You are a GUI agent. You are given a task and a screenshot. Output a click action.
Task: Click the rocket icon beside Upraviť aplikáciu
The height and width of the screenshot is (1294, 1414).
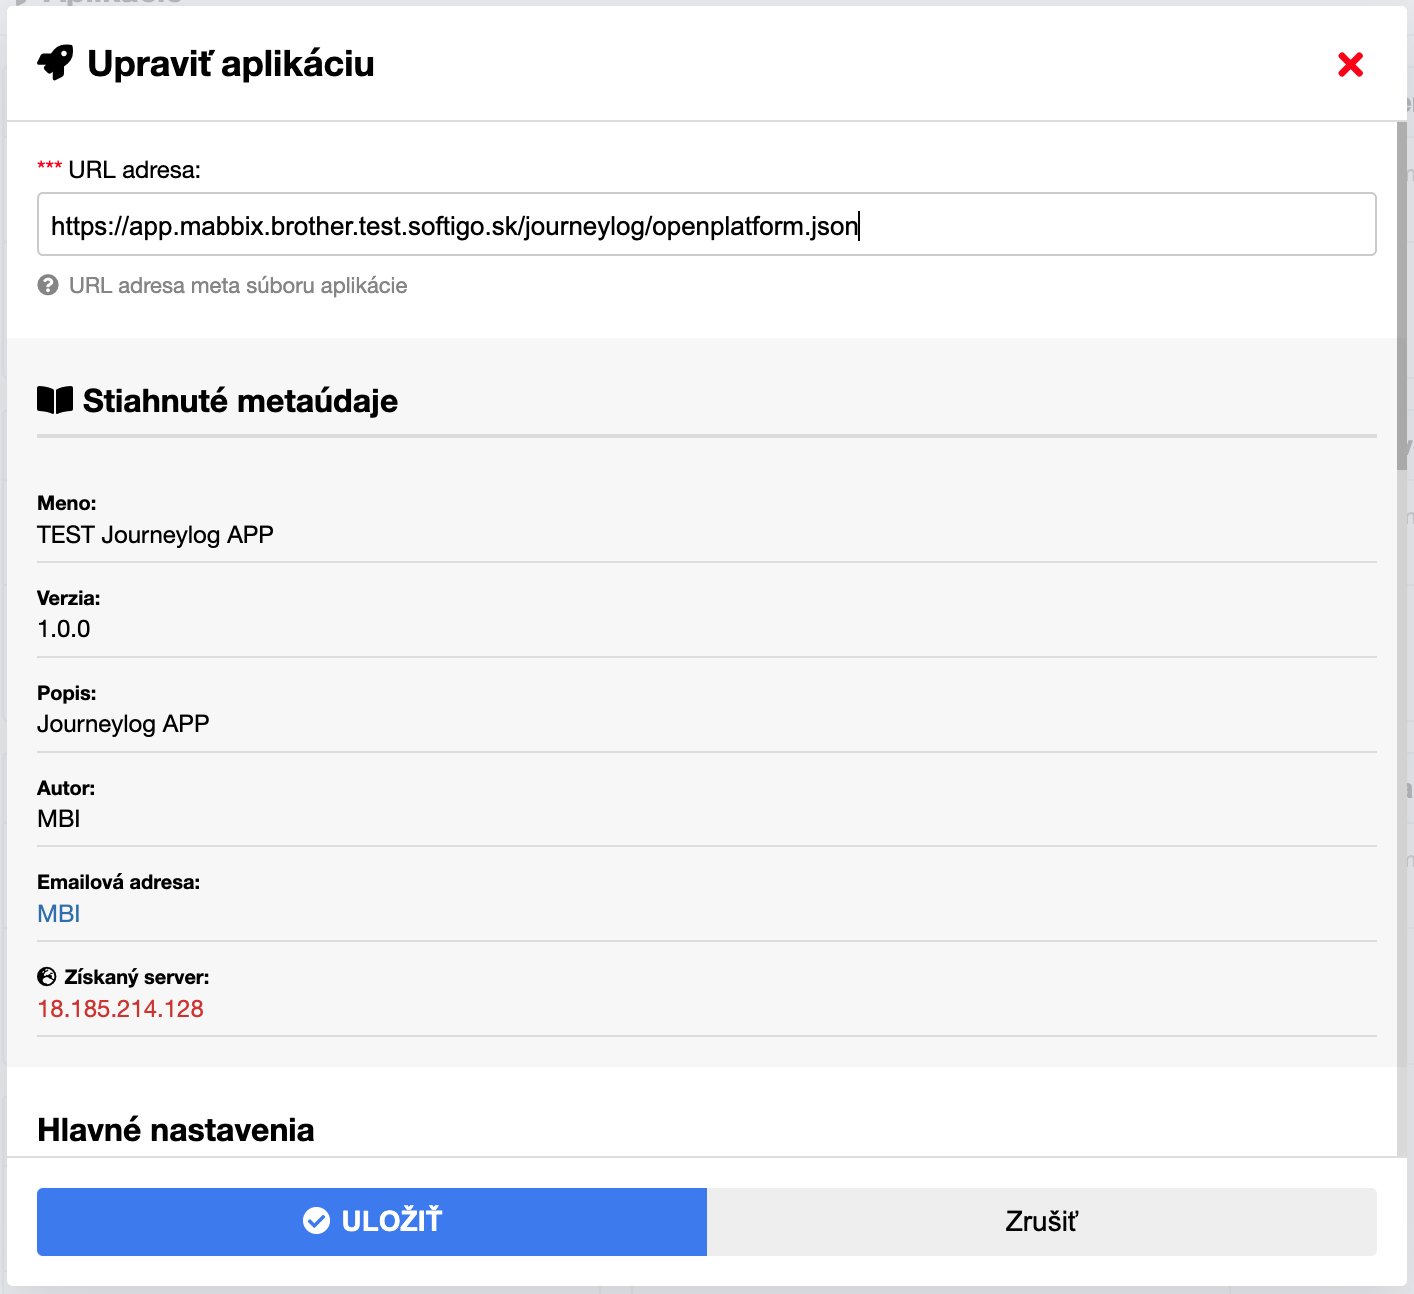click(x=55, y=63)
